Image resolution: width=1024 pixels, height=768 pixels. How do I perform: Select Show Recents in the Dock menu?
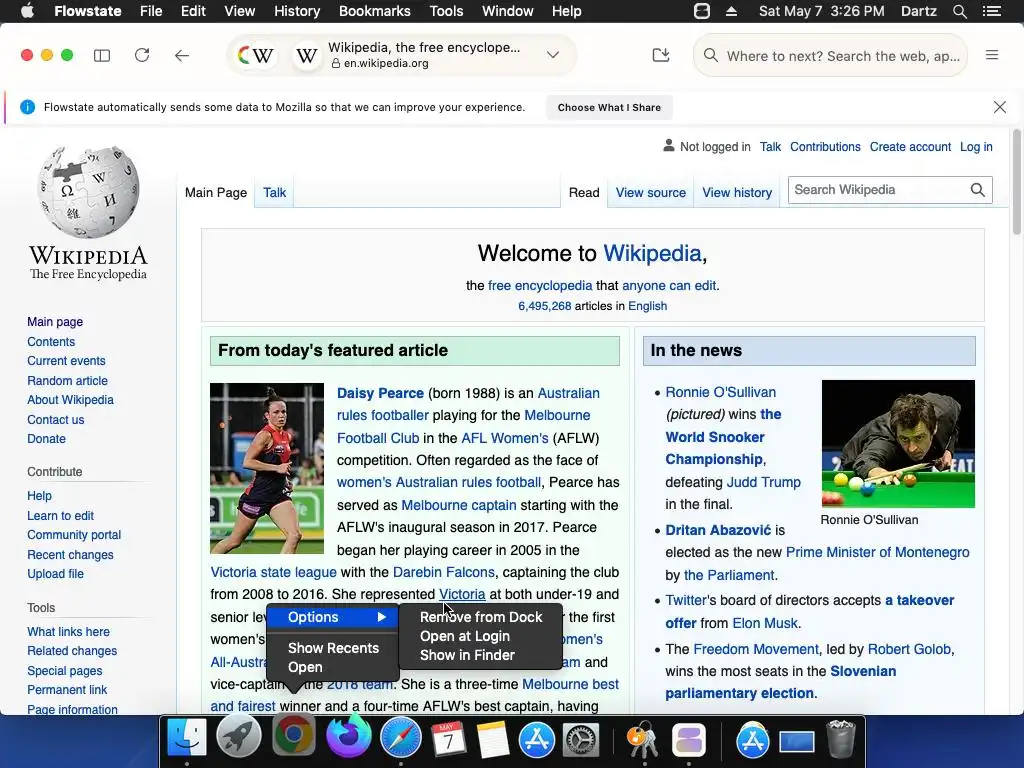[x=333, y=648]
